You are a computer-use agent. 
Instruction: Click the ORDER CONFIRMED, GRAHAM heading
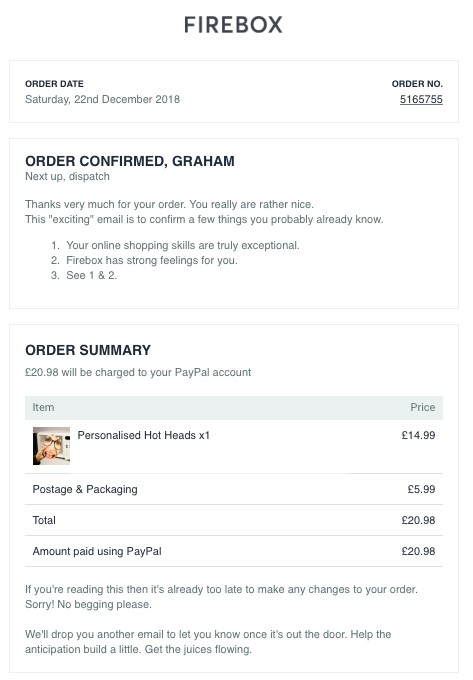130,161
